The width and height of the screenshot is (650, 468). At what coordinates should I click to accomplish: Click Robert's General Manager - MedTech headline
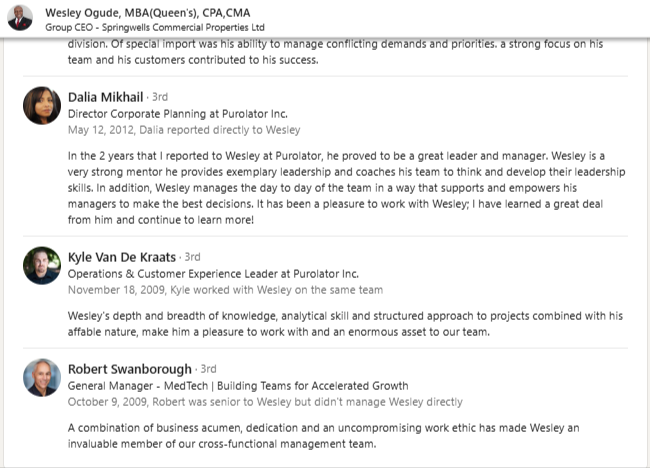point(237,386)
